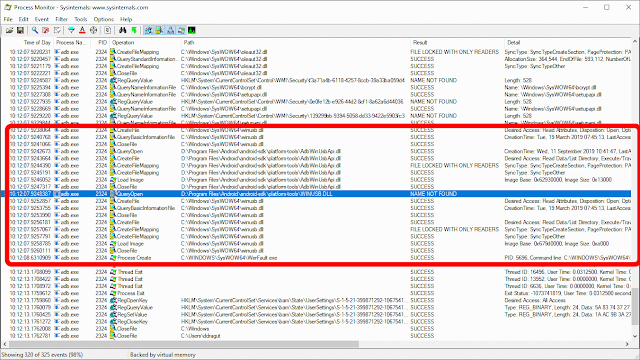Viewport: 640px width, 360px height.
Task: Click the WerFault.exe path cell
Action: tap(229, 258)
